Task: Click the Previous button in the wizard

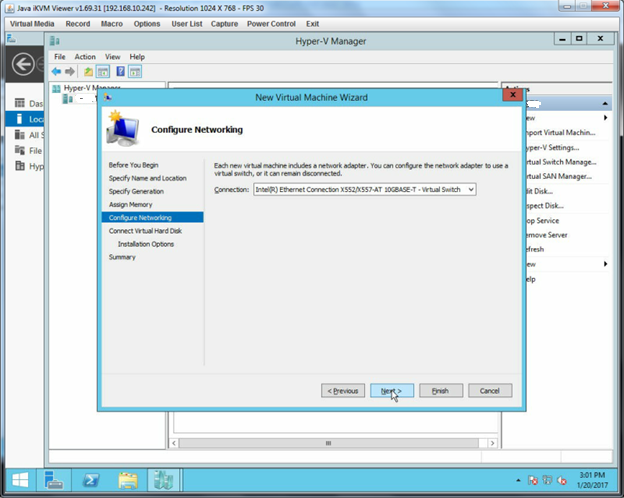Action: tap(343, 391)
